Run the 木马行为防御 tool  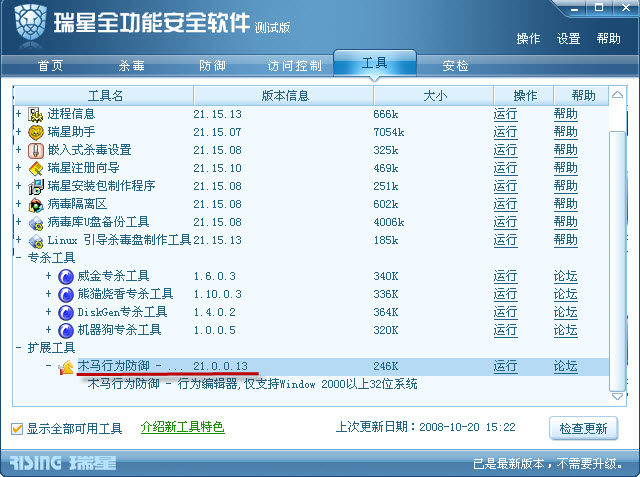click(x=505, y=366)
